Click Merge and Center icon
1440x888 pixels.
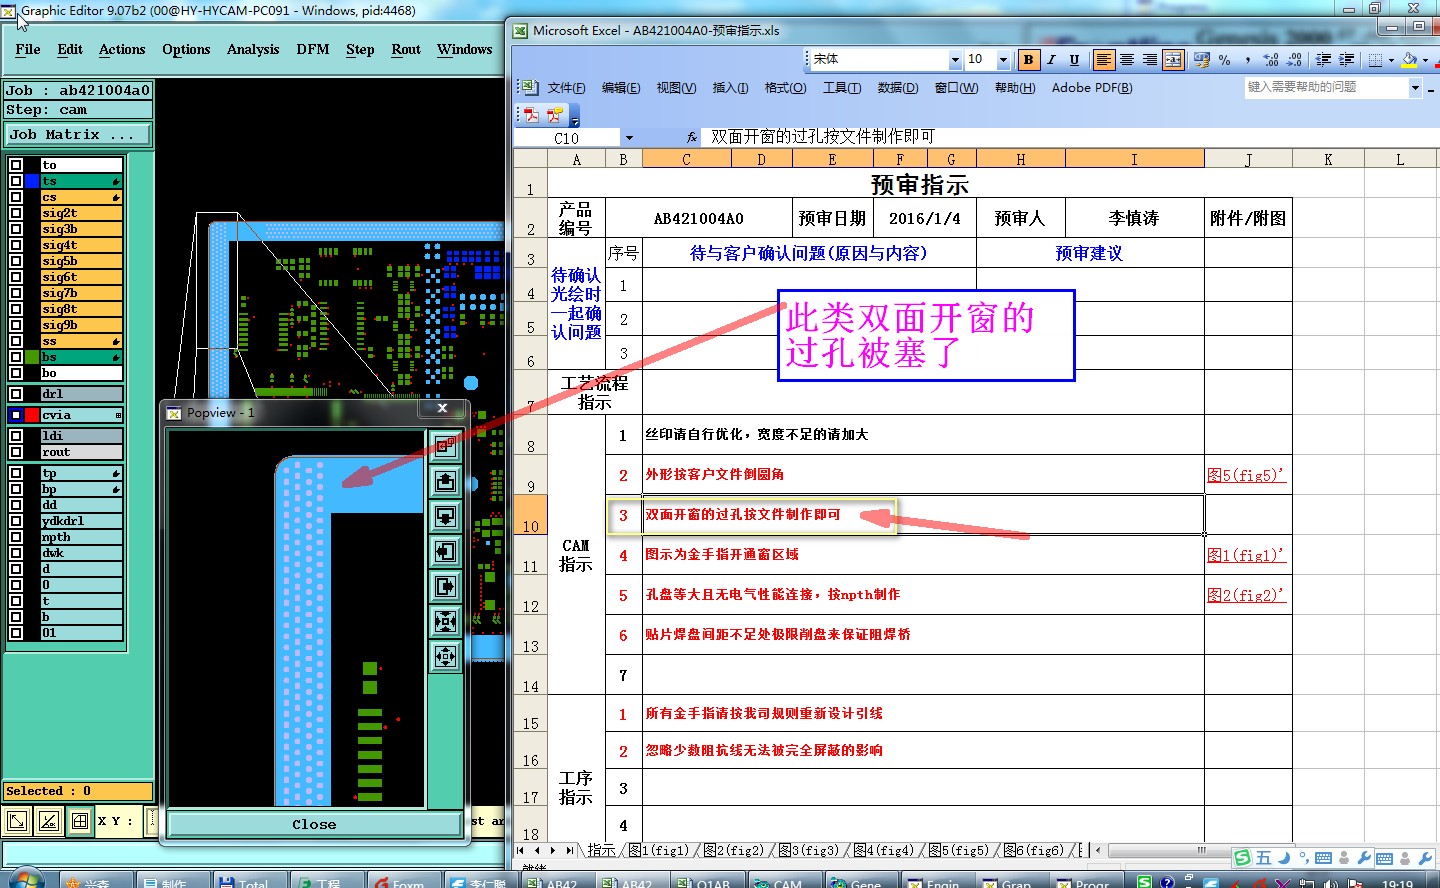coord(1173,60)
